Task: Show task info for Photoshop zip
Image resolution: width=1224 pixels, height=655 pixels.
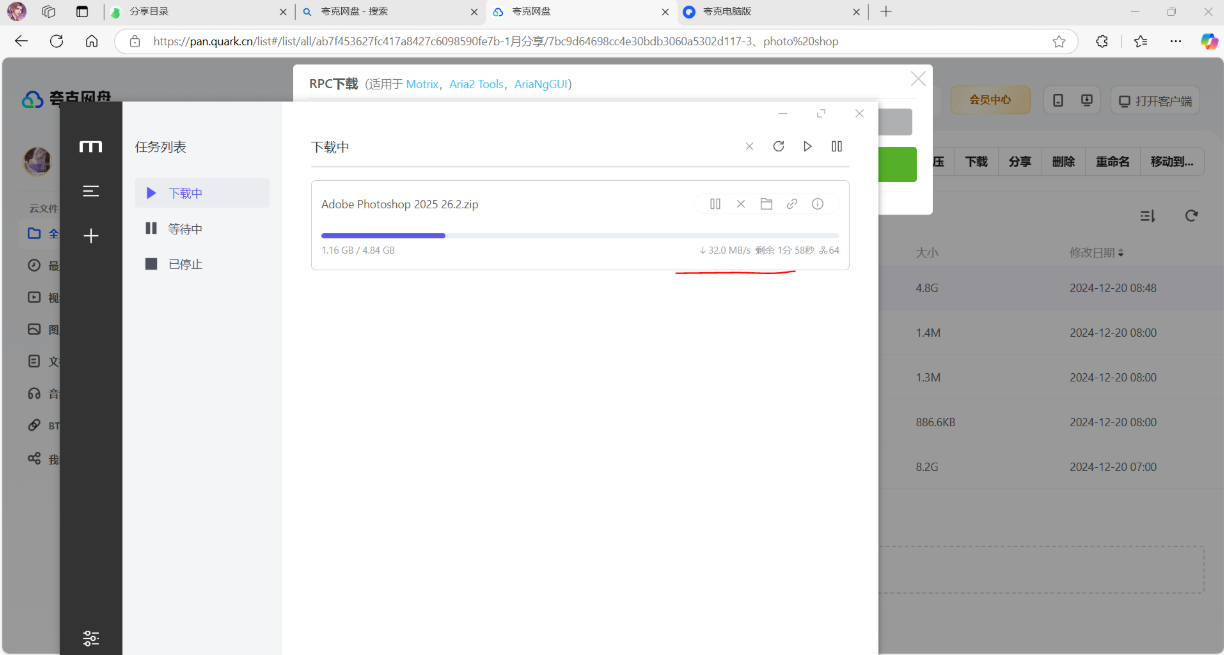Action: tap(817, 204)
